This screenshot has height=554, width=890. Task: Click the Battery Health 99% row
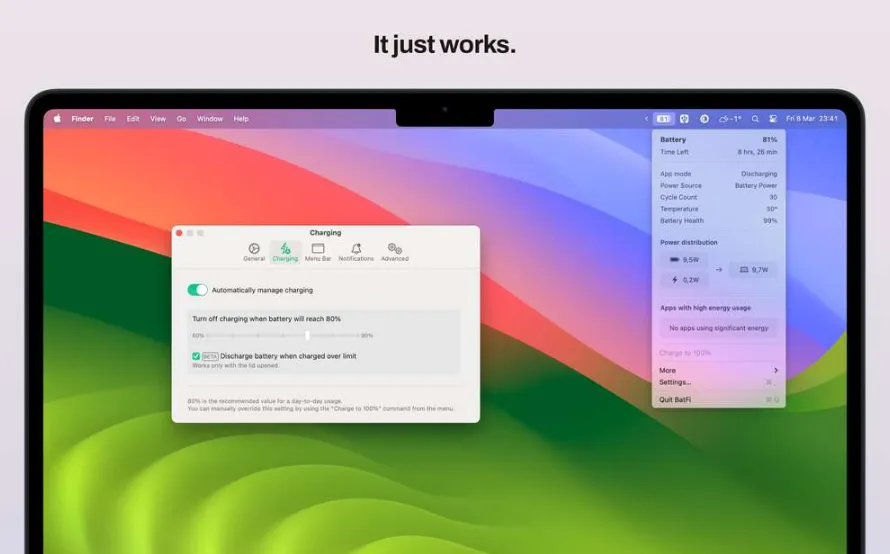click(718, 221)
